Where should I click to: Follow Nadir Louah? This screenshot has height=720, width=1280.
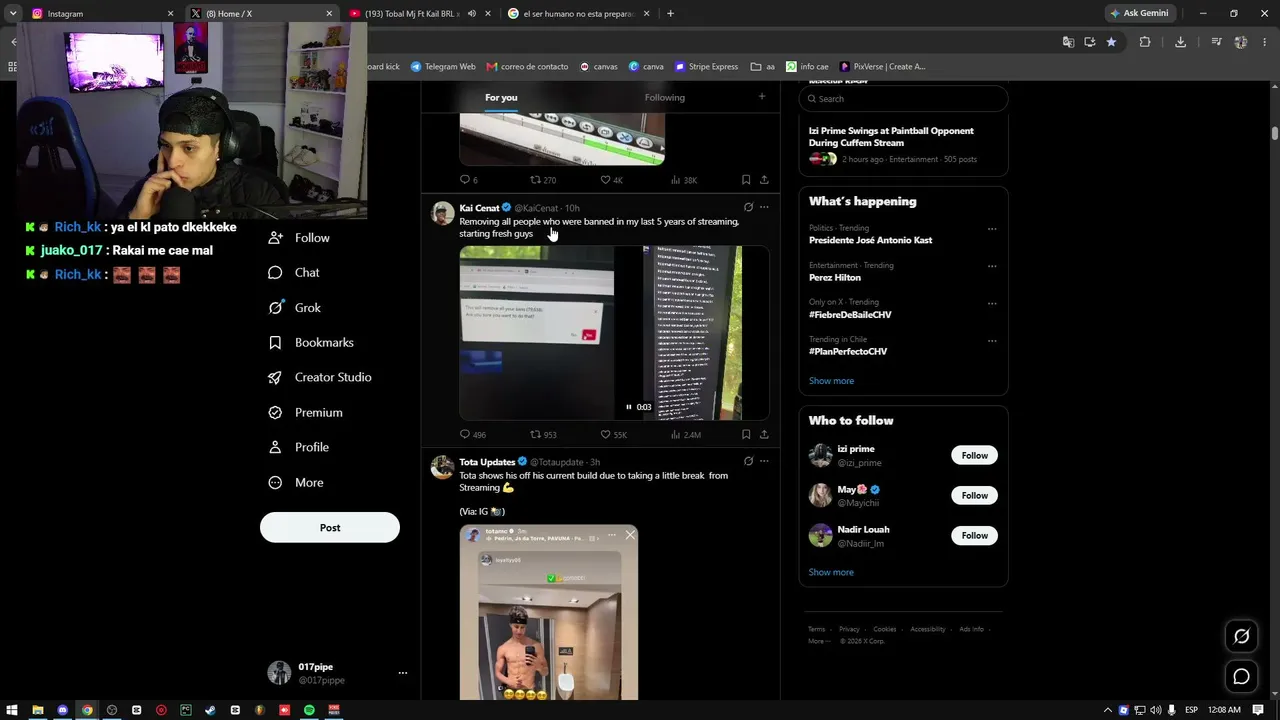(974, 535)
